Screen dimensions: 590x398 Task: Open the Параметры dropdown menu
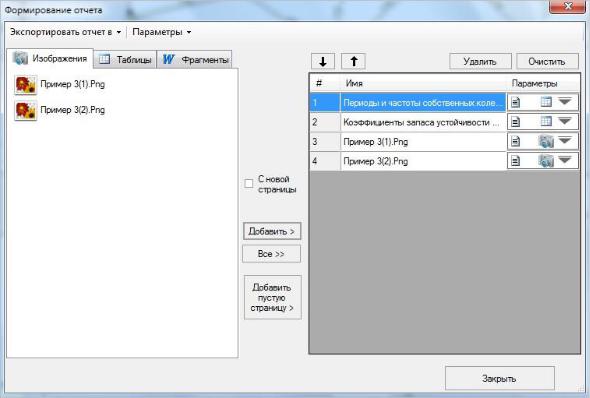(x=162, y=32)
